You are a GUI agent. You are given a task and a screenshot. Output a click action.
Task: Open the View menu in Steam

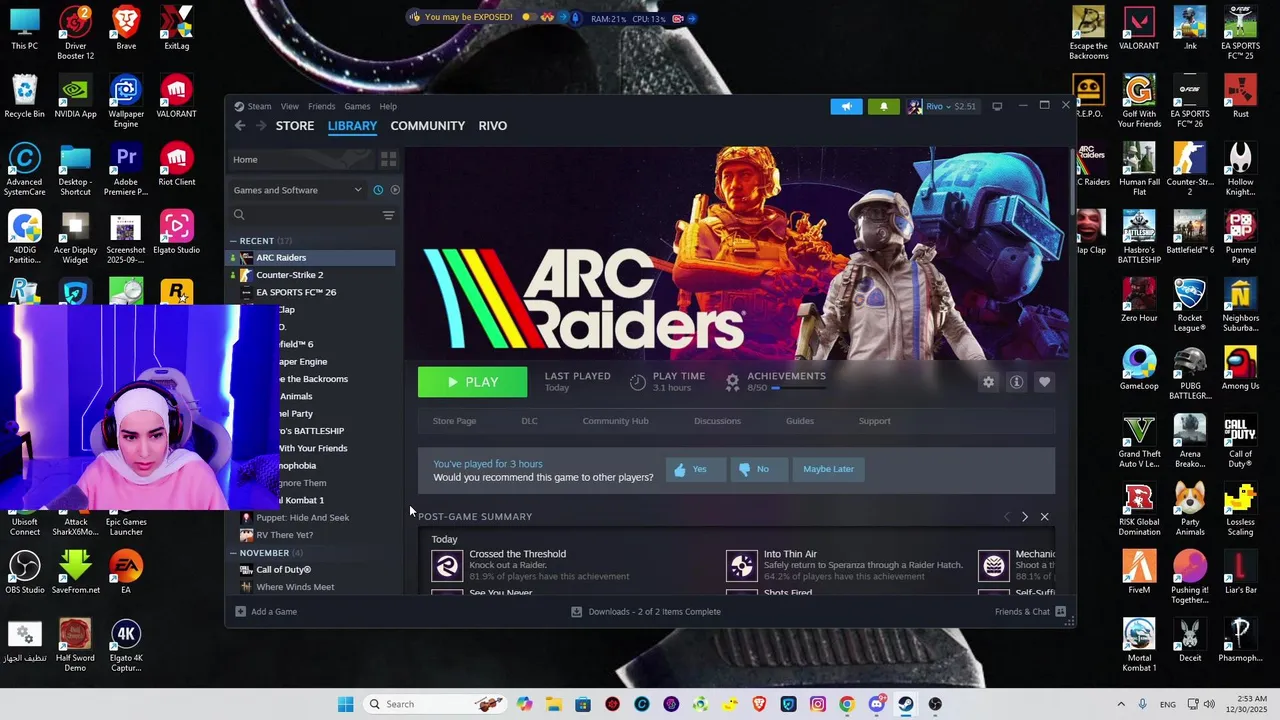[289, 106]
